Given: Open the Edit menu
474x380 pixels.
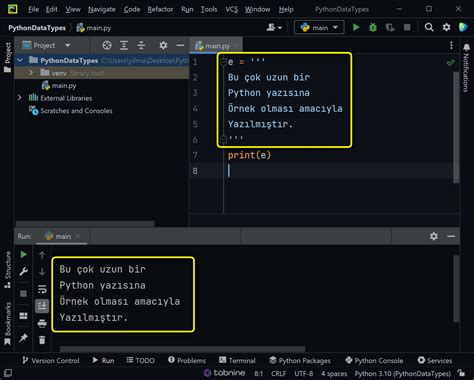Looking at the screenshot, I should [51, 9].
